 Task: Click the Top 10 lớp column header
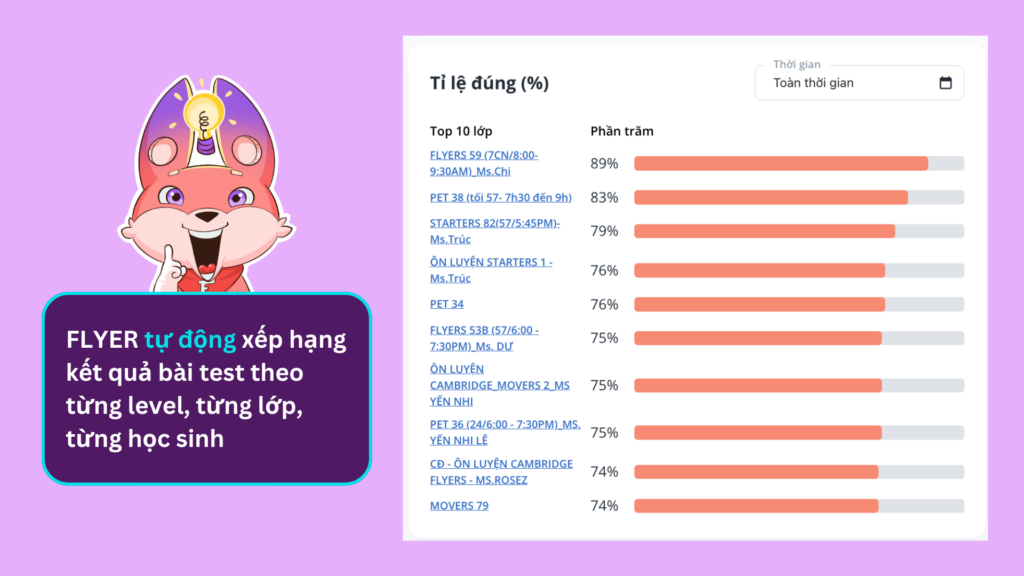(461, 131)
